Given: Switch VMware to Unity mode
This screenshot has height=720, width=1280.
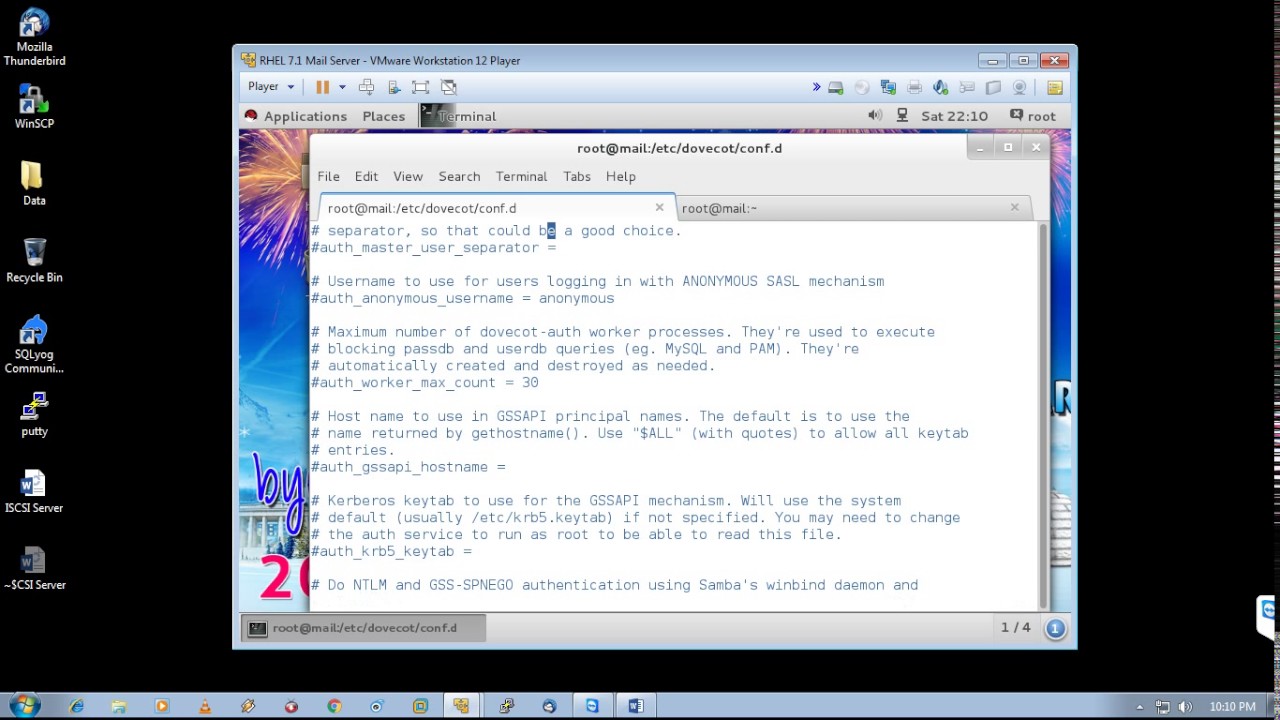Looking at the screenshot, I should (449, 87).
